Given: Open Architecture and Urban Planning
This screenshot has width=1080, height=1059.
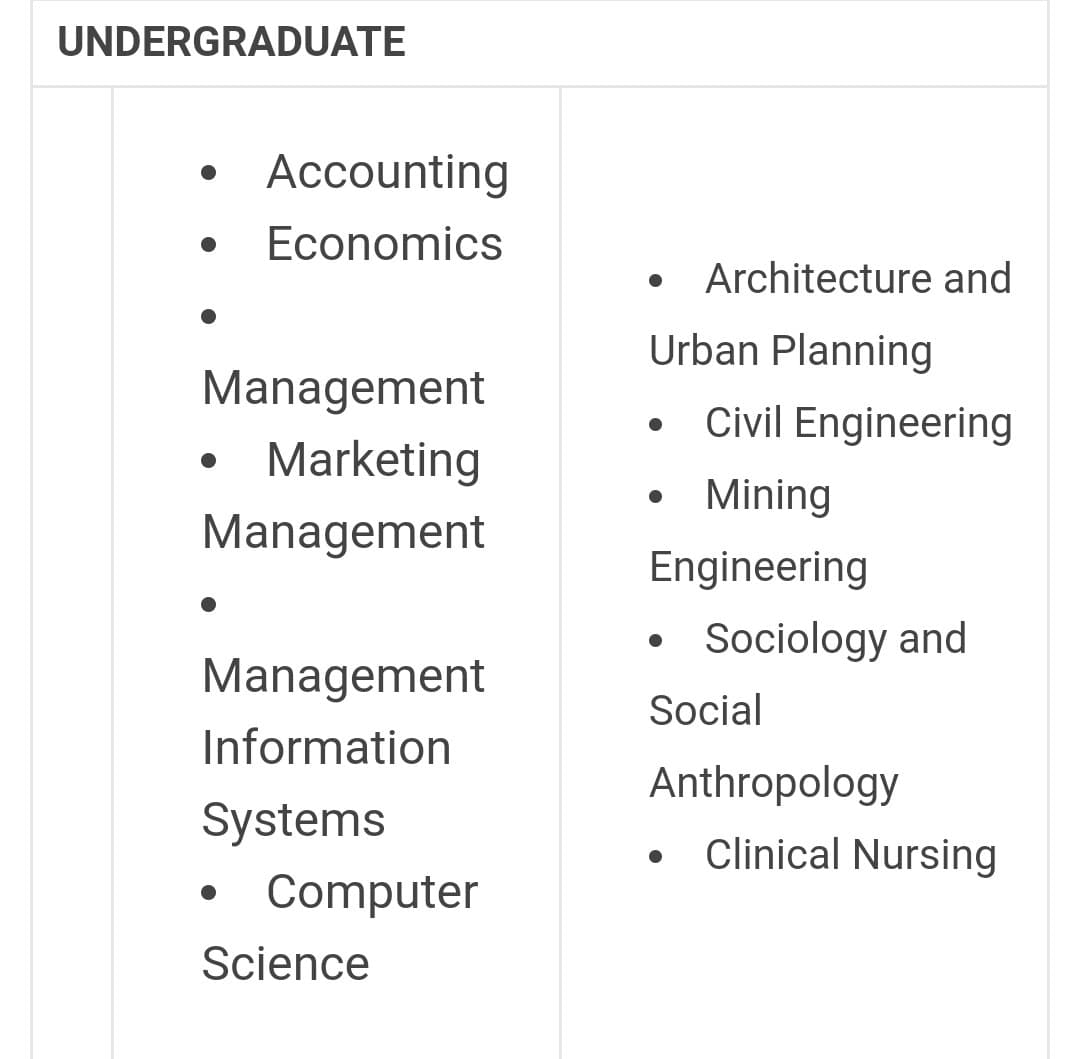Looking at the screenshot, I should click(x=830, y=315).
